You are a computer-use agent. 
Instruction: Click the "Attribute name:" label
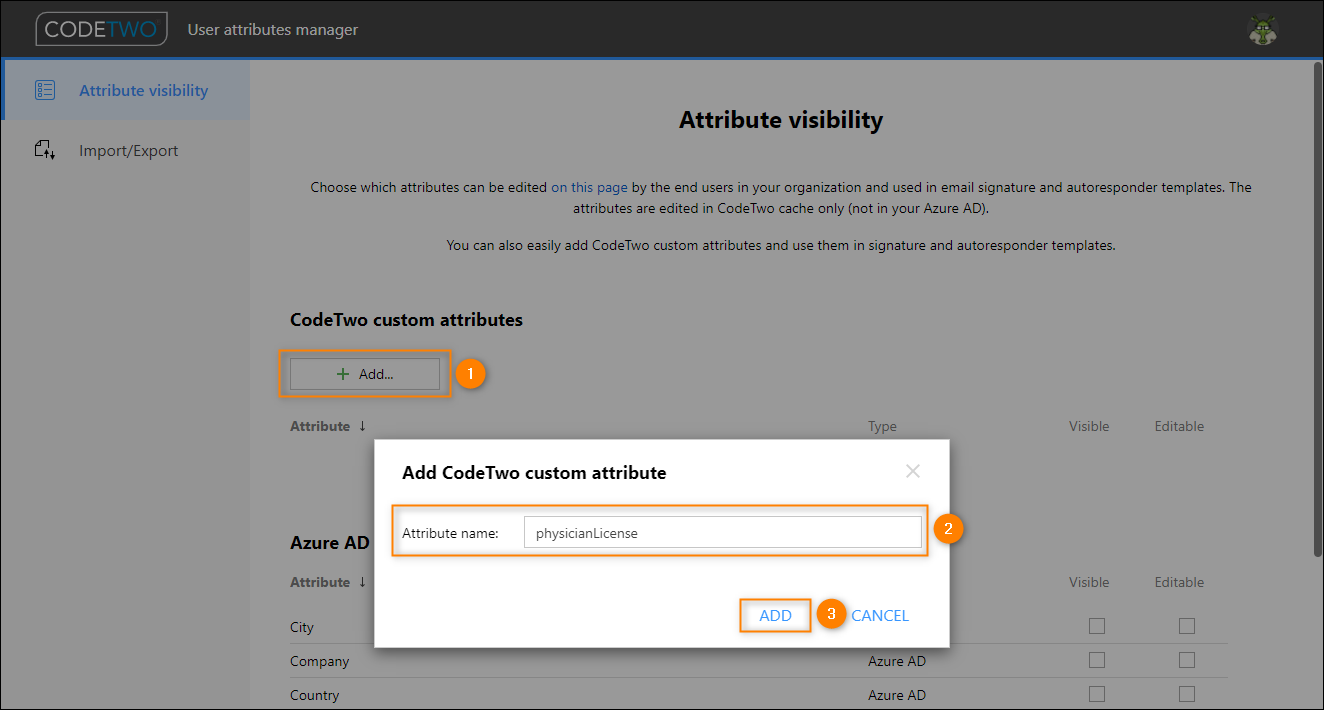(x=450, y=533)
